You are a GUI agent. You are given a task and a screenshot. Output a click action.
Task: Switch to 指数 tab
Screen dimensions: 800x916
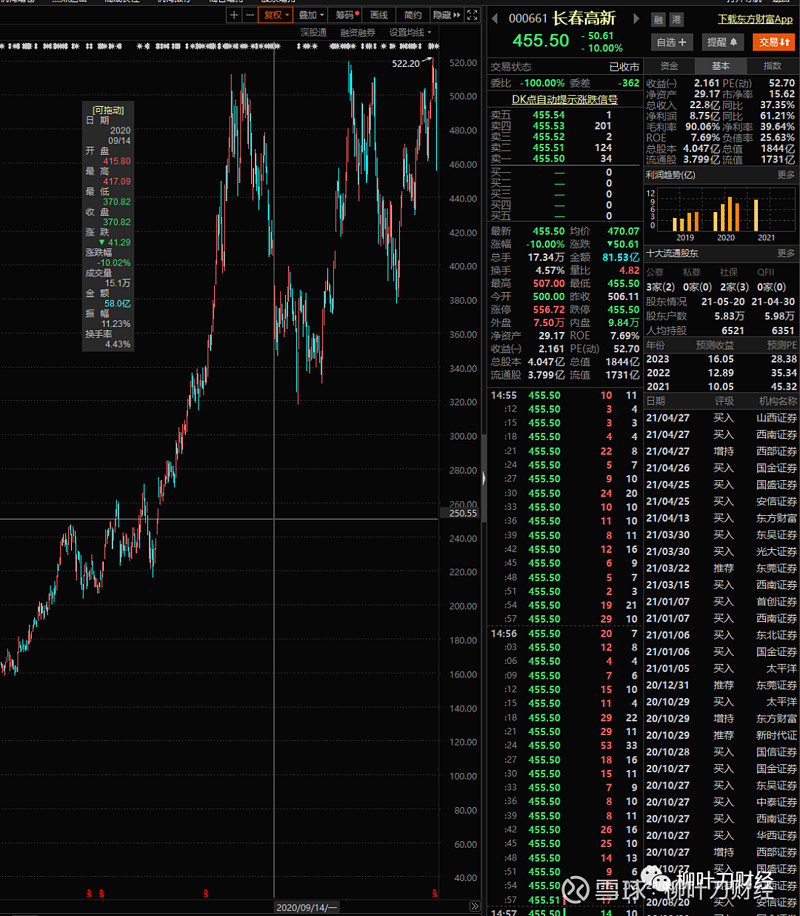[x=772, y=66]
